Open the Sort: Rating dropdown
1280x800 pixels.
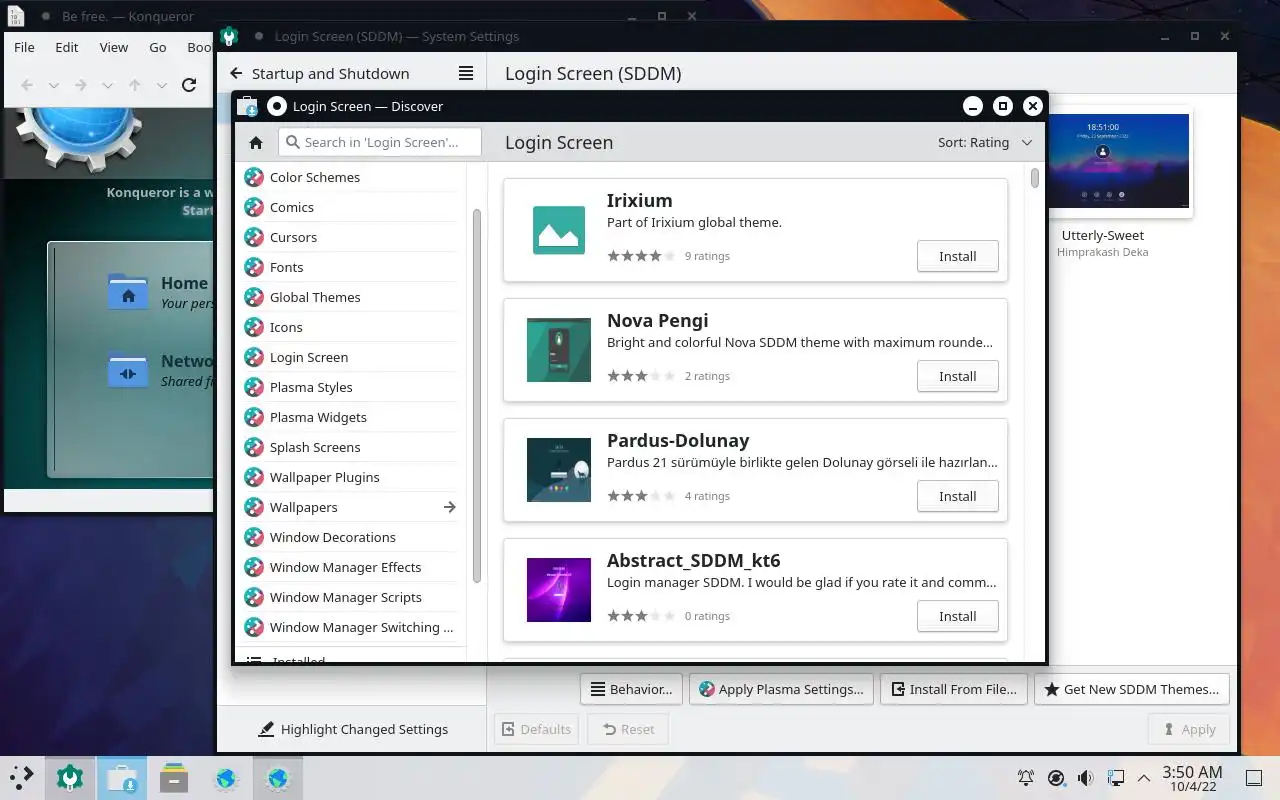click(985, 142)
